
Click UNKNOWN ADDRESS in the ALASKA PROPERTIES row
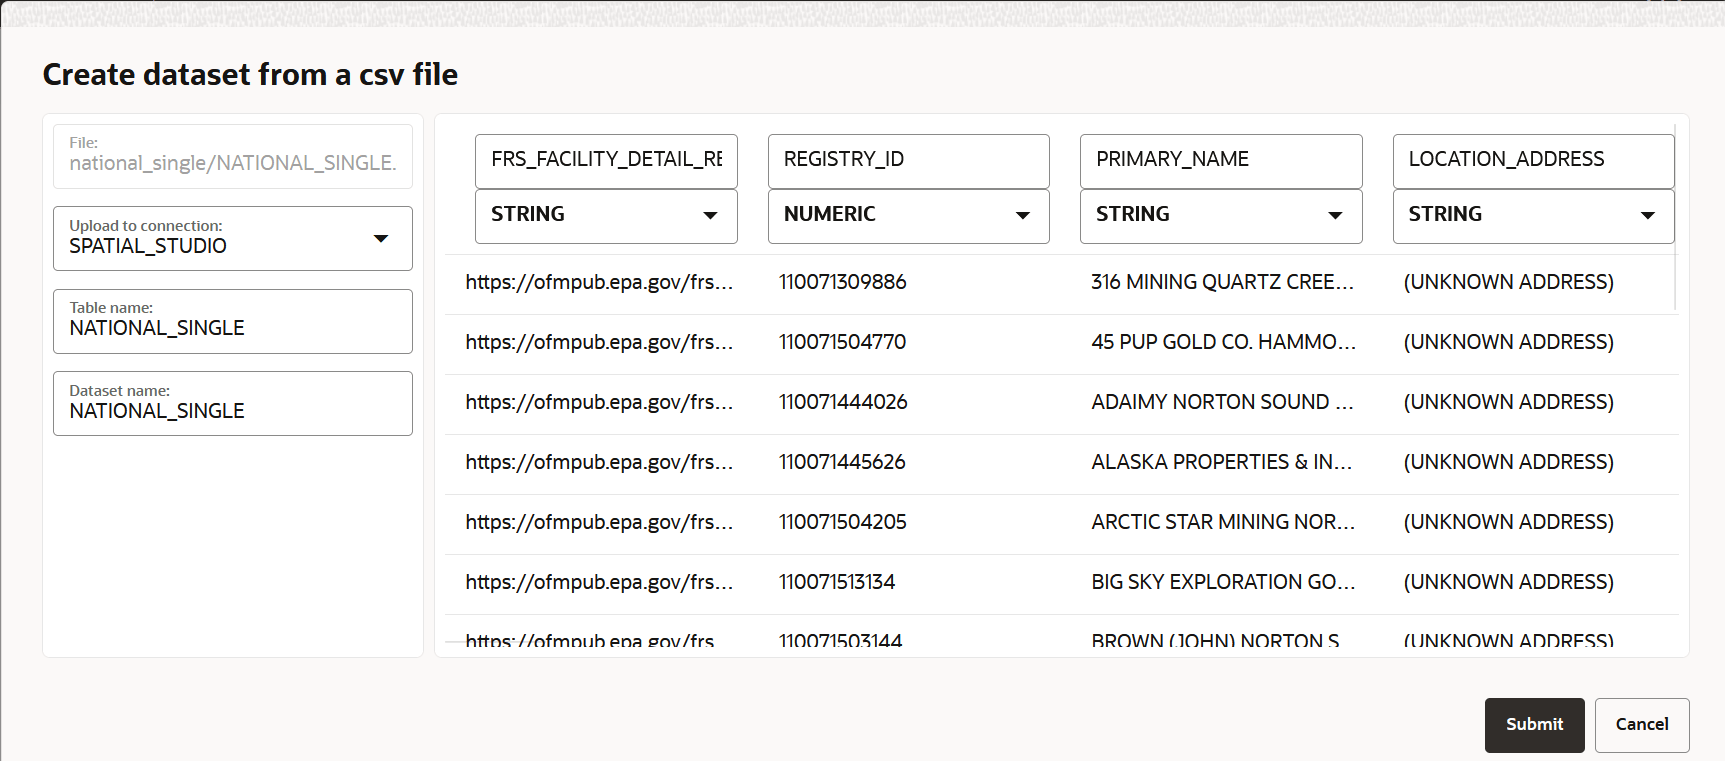[1509, 462]
